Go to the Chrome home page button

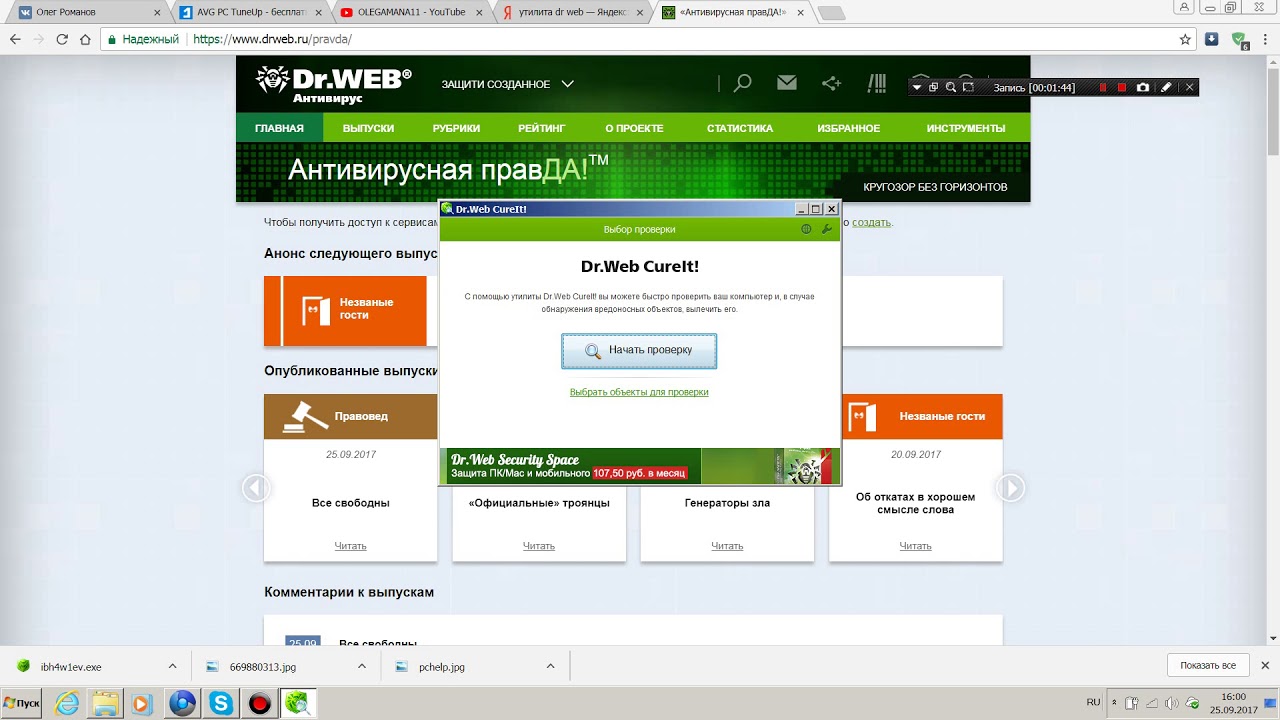pos(86,39)
